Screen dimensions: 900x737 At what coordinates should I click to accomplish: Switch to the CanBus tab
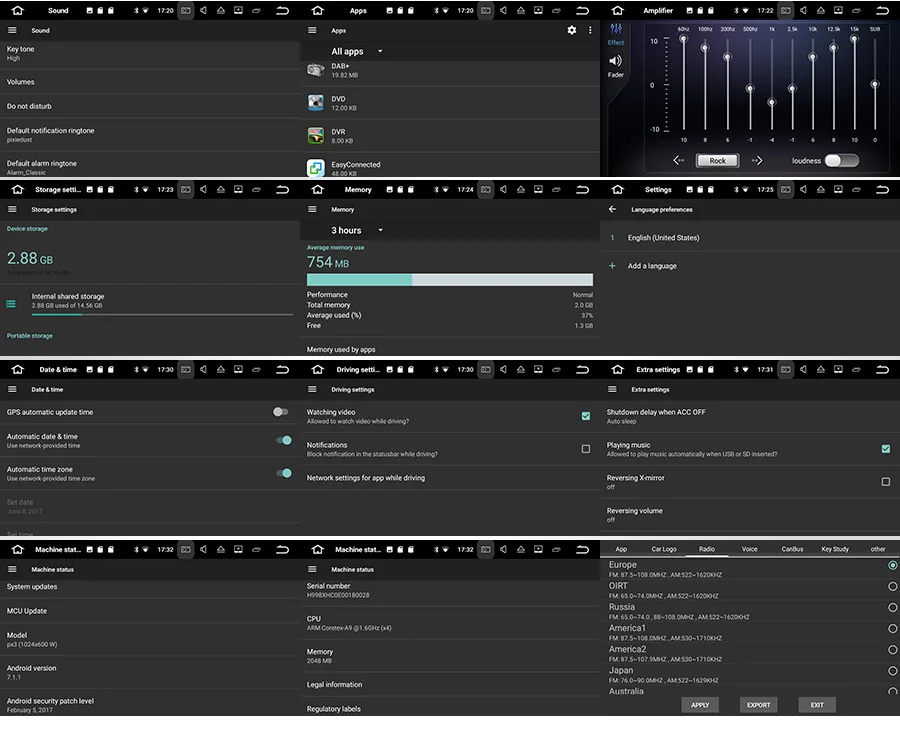tap(792, 549)
